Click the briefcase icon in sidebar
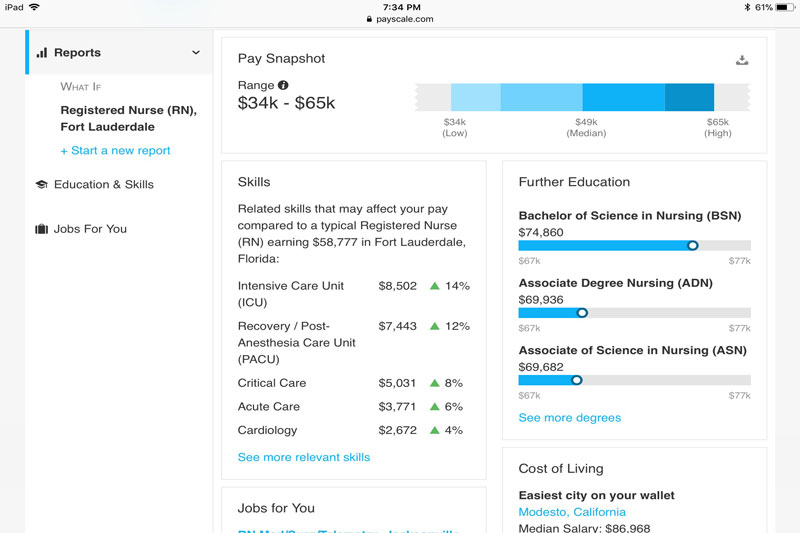This screenshot has width=800, height=533. pos(41,229)
